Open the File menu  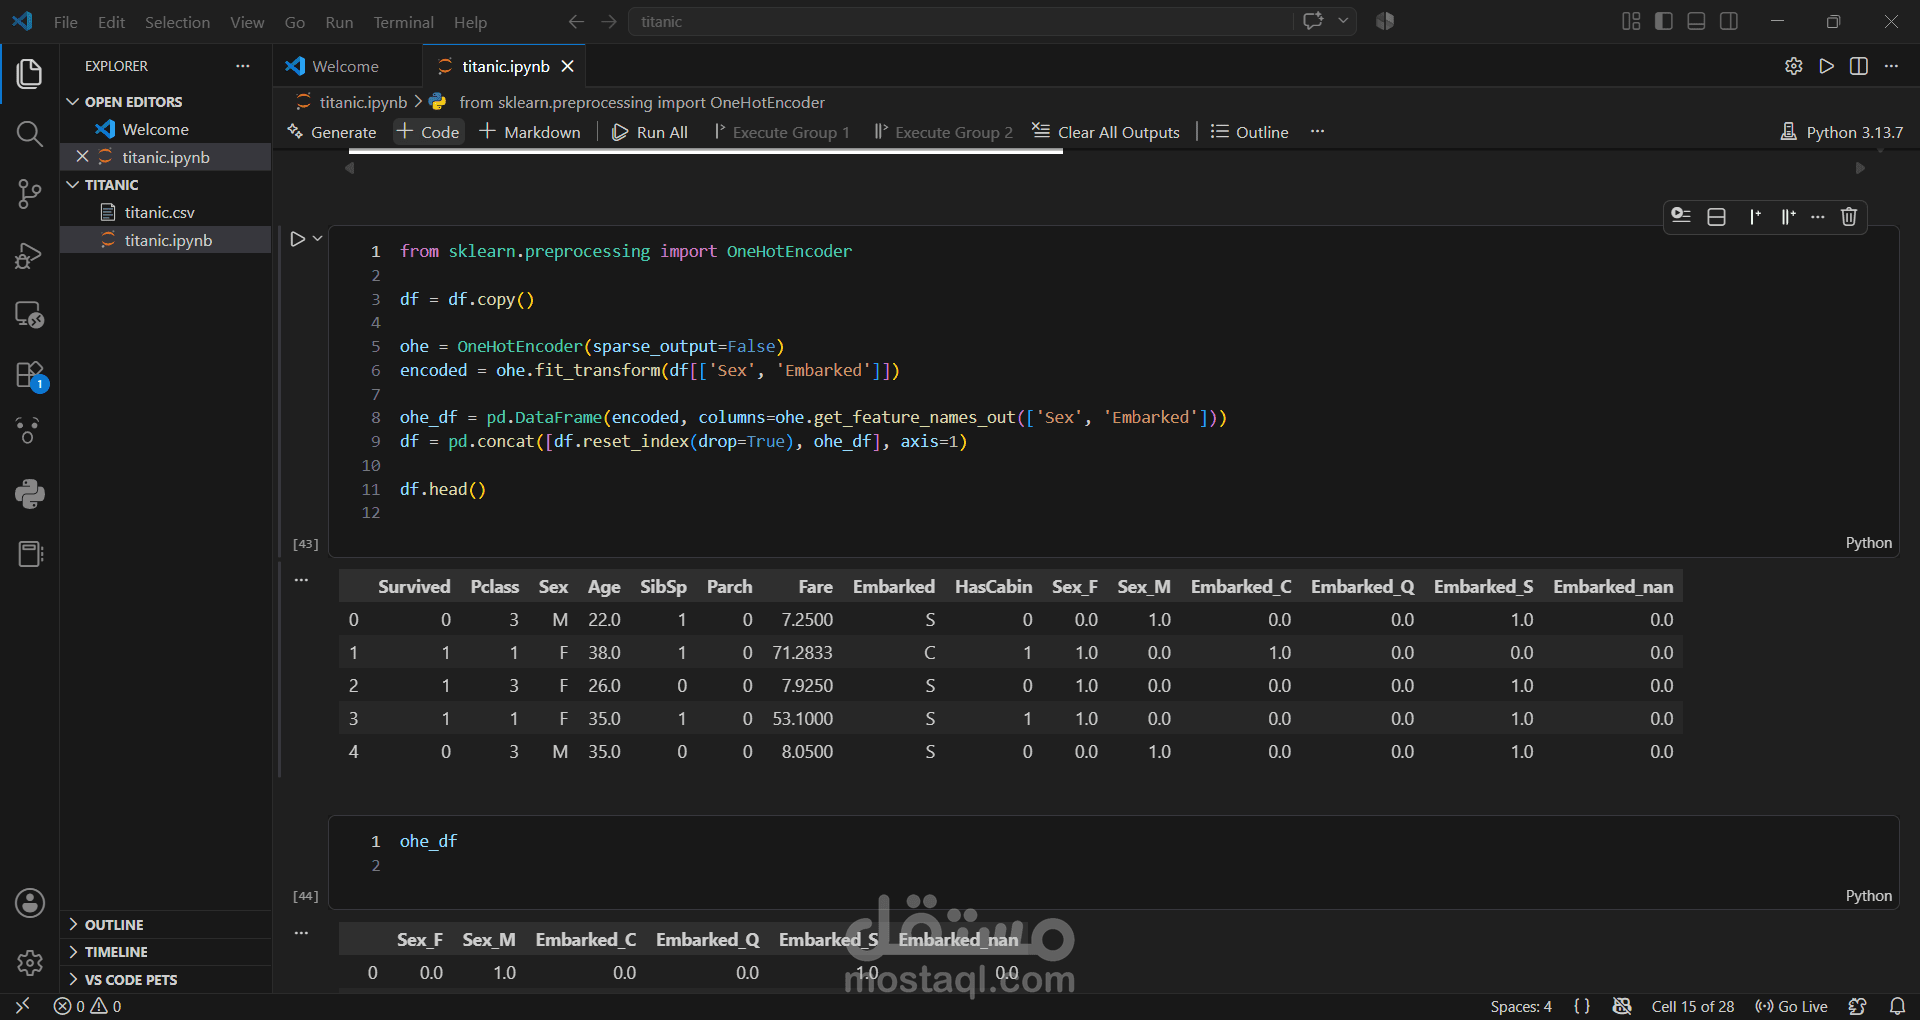pos(66,22)
